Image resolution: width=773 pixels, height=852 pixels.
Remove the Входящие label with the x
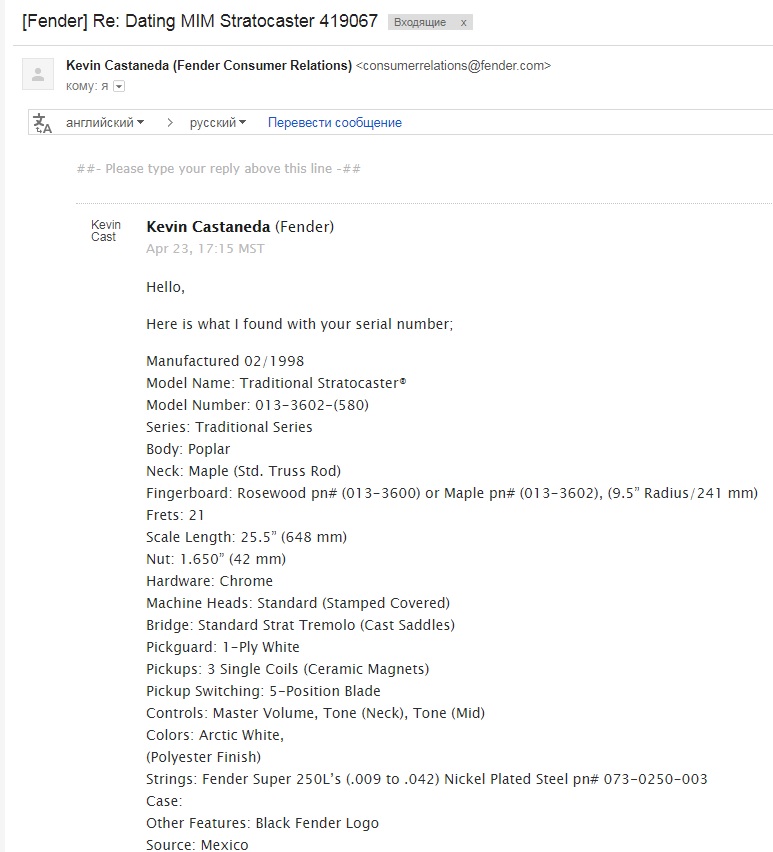(x=463, y=22)
